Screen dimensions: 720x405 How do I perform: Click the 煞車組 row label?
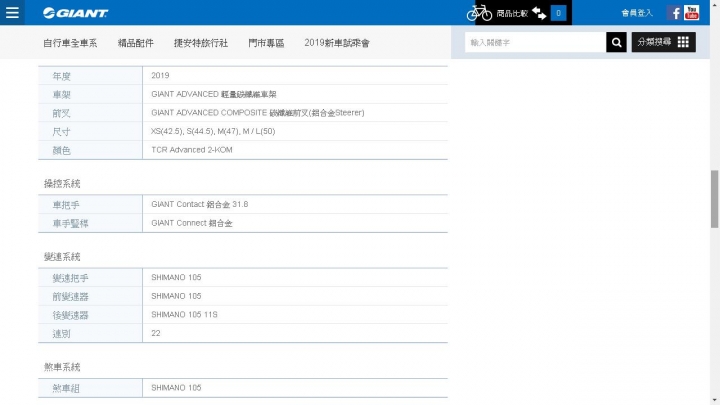pyautogui.click(x=66, y=388)
